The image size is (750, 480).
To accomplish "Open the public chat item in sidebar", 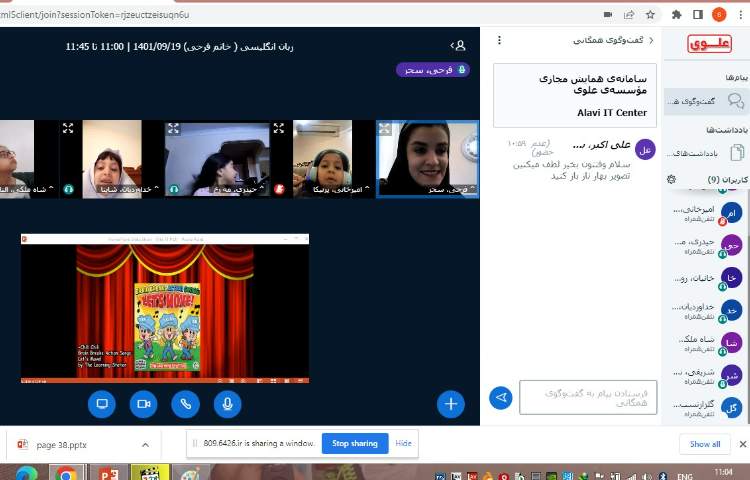I will coord(706,101).
